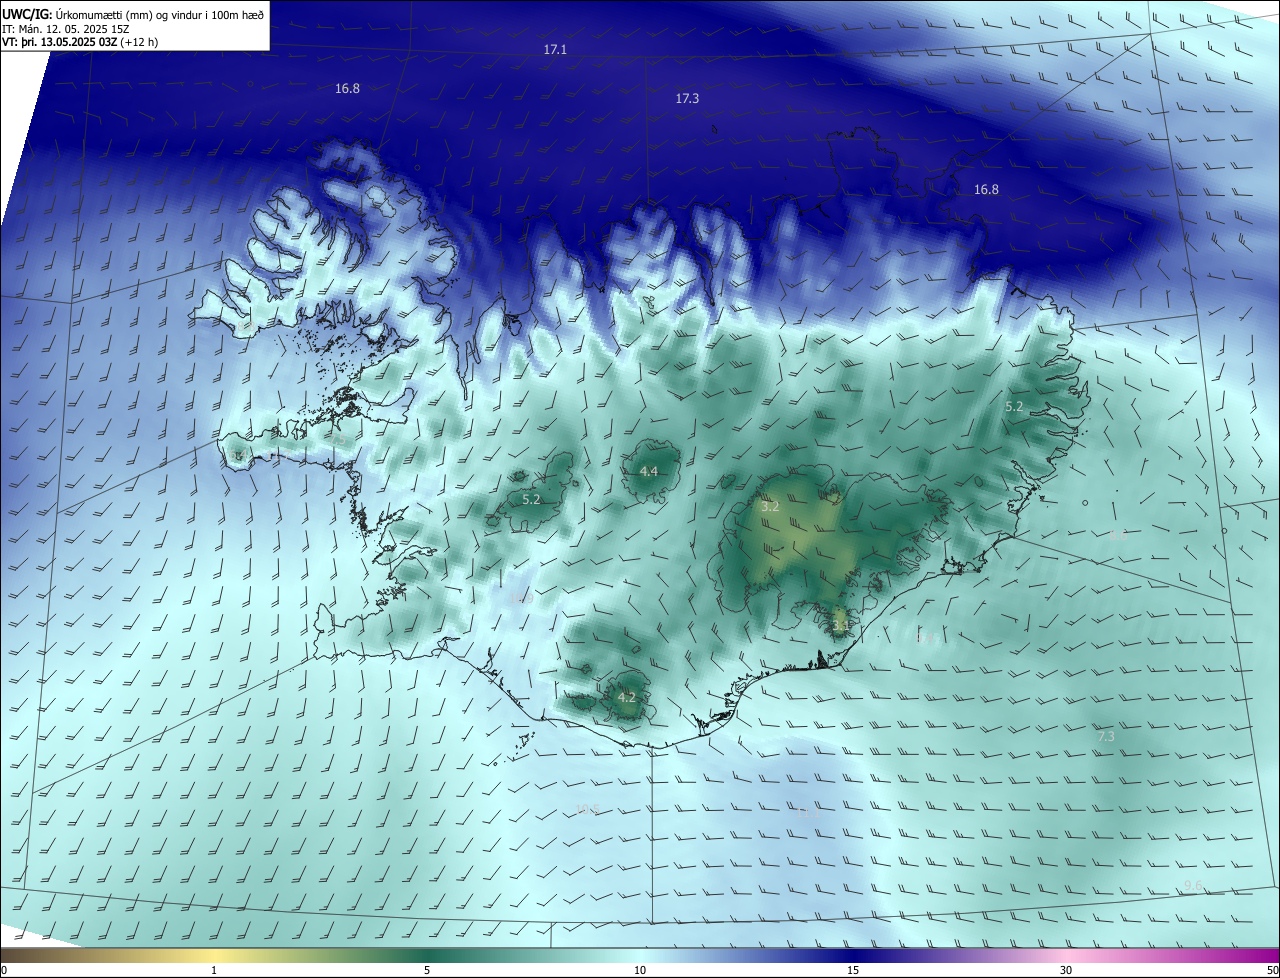Click the 5.2 label on Langjökull glacier

coord(531,499)
